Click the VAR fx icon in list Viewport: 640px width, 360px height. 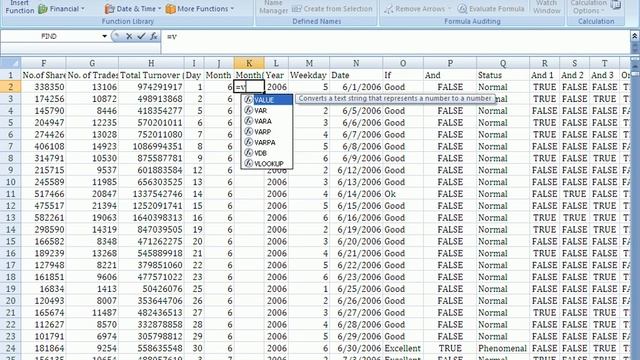(x=248, y=111)
